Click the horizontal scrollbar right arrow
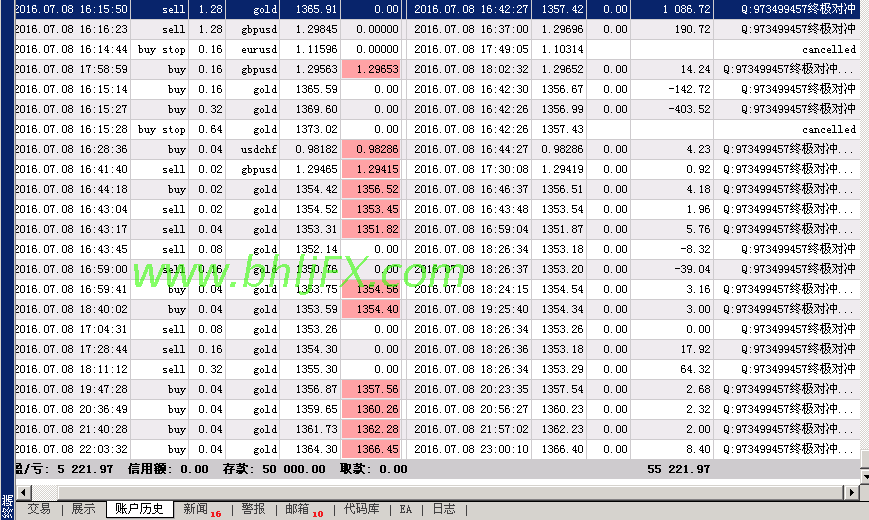 (x=852, y=492)
